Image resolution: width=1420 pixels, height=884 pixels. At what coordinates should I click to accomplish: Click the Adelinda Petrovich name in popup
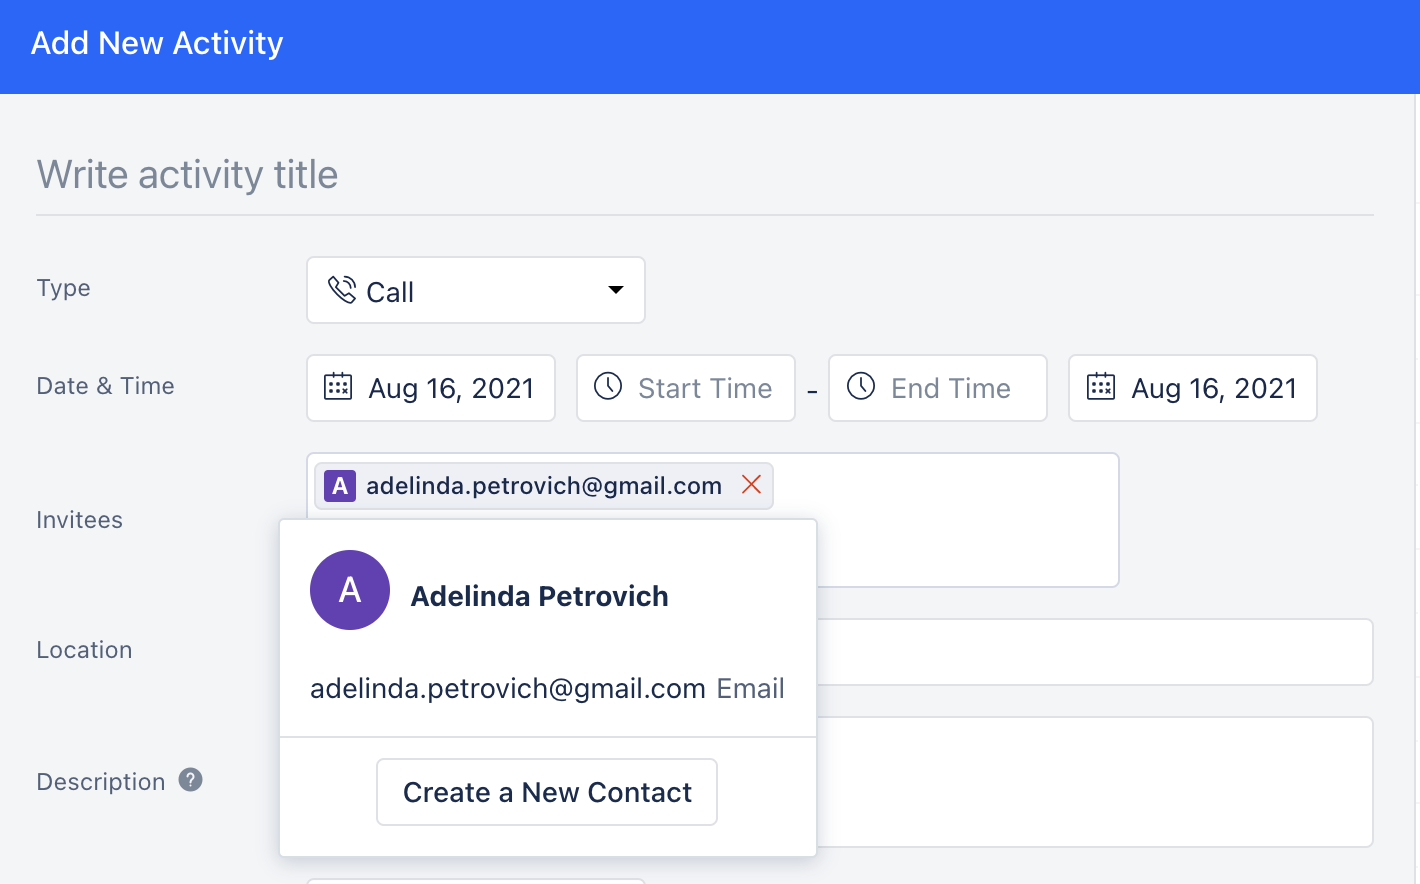(540, 596)
